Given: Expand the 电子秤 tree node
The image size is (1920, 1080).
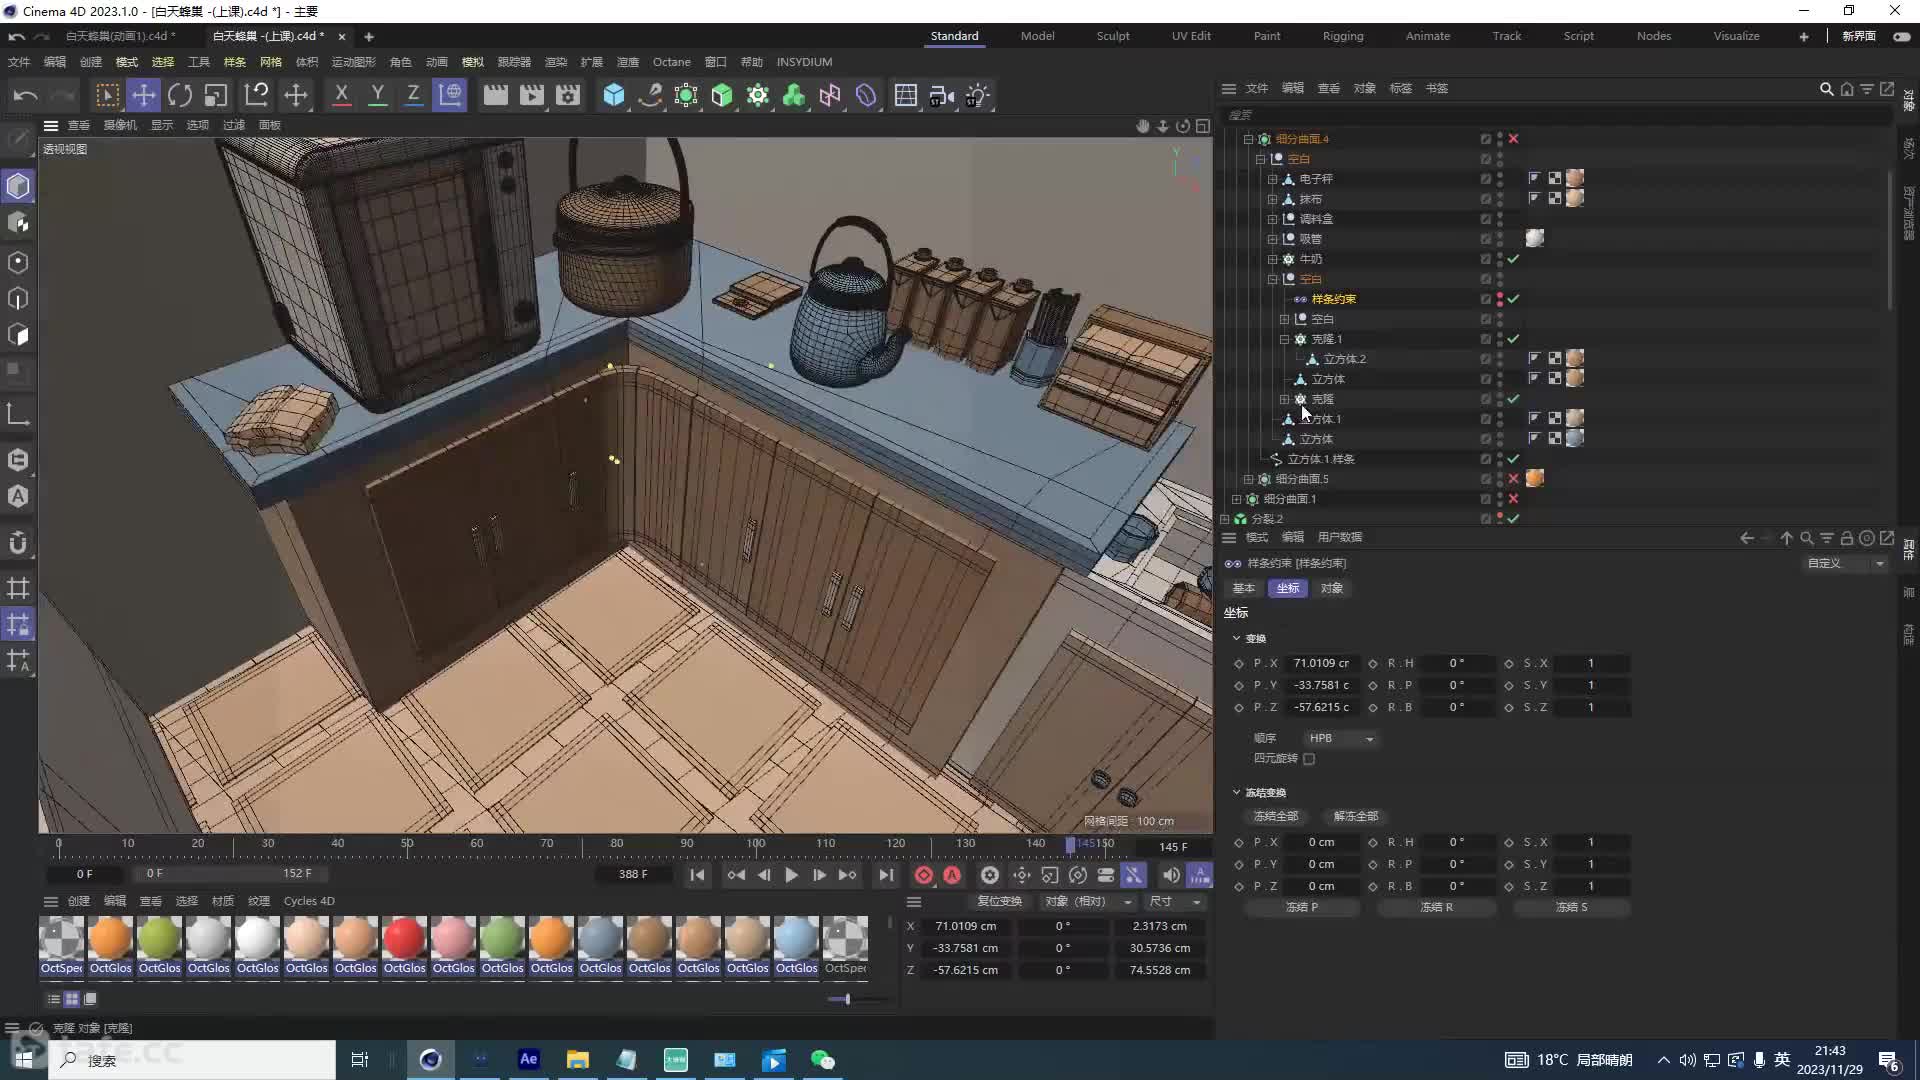Looking at the screenshot, I should coord(1272,179).
